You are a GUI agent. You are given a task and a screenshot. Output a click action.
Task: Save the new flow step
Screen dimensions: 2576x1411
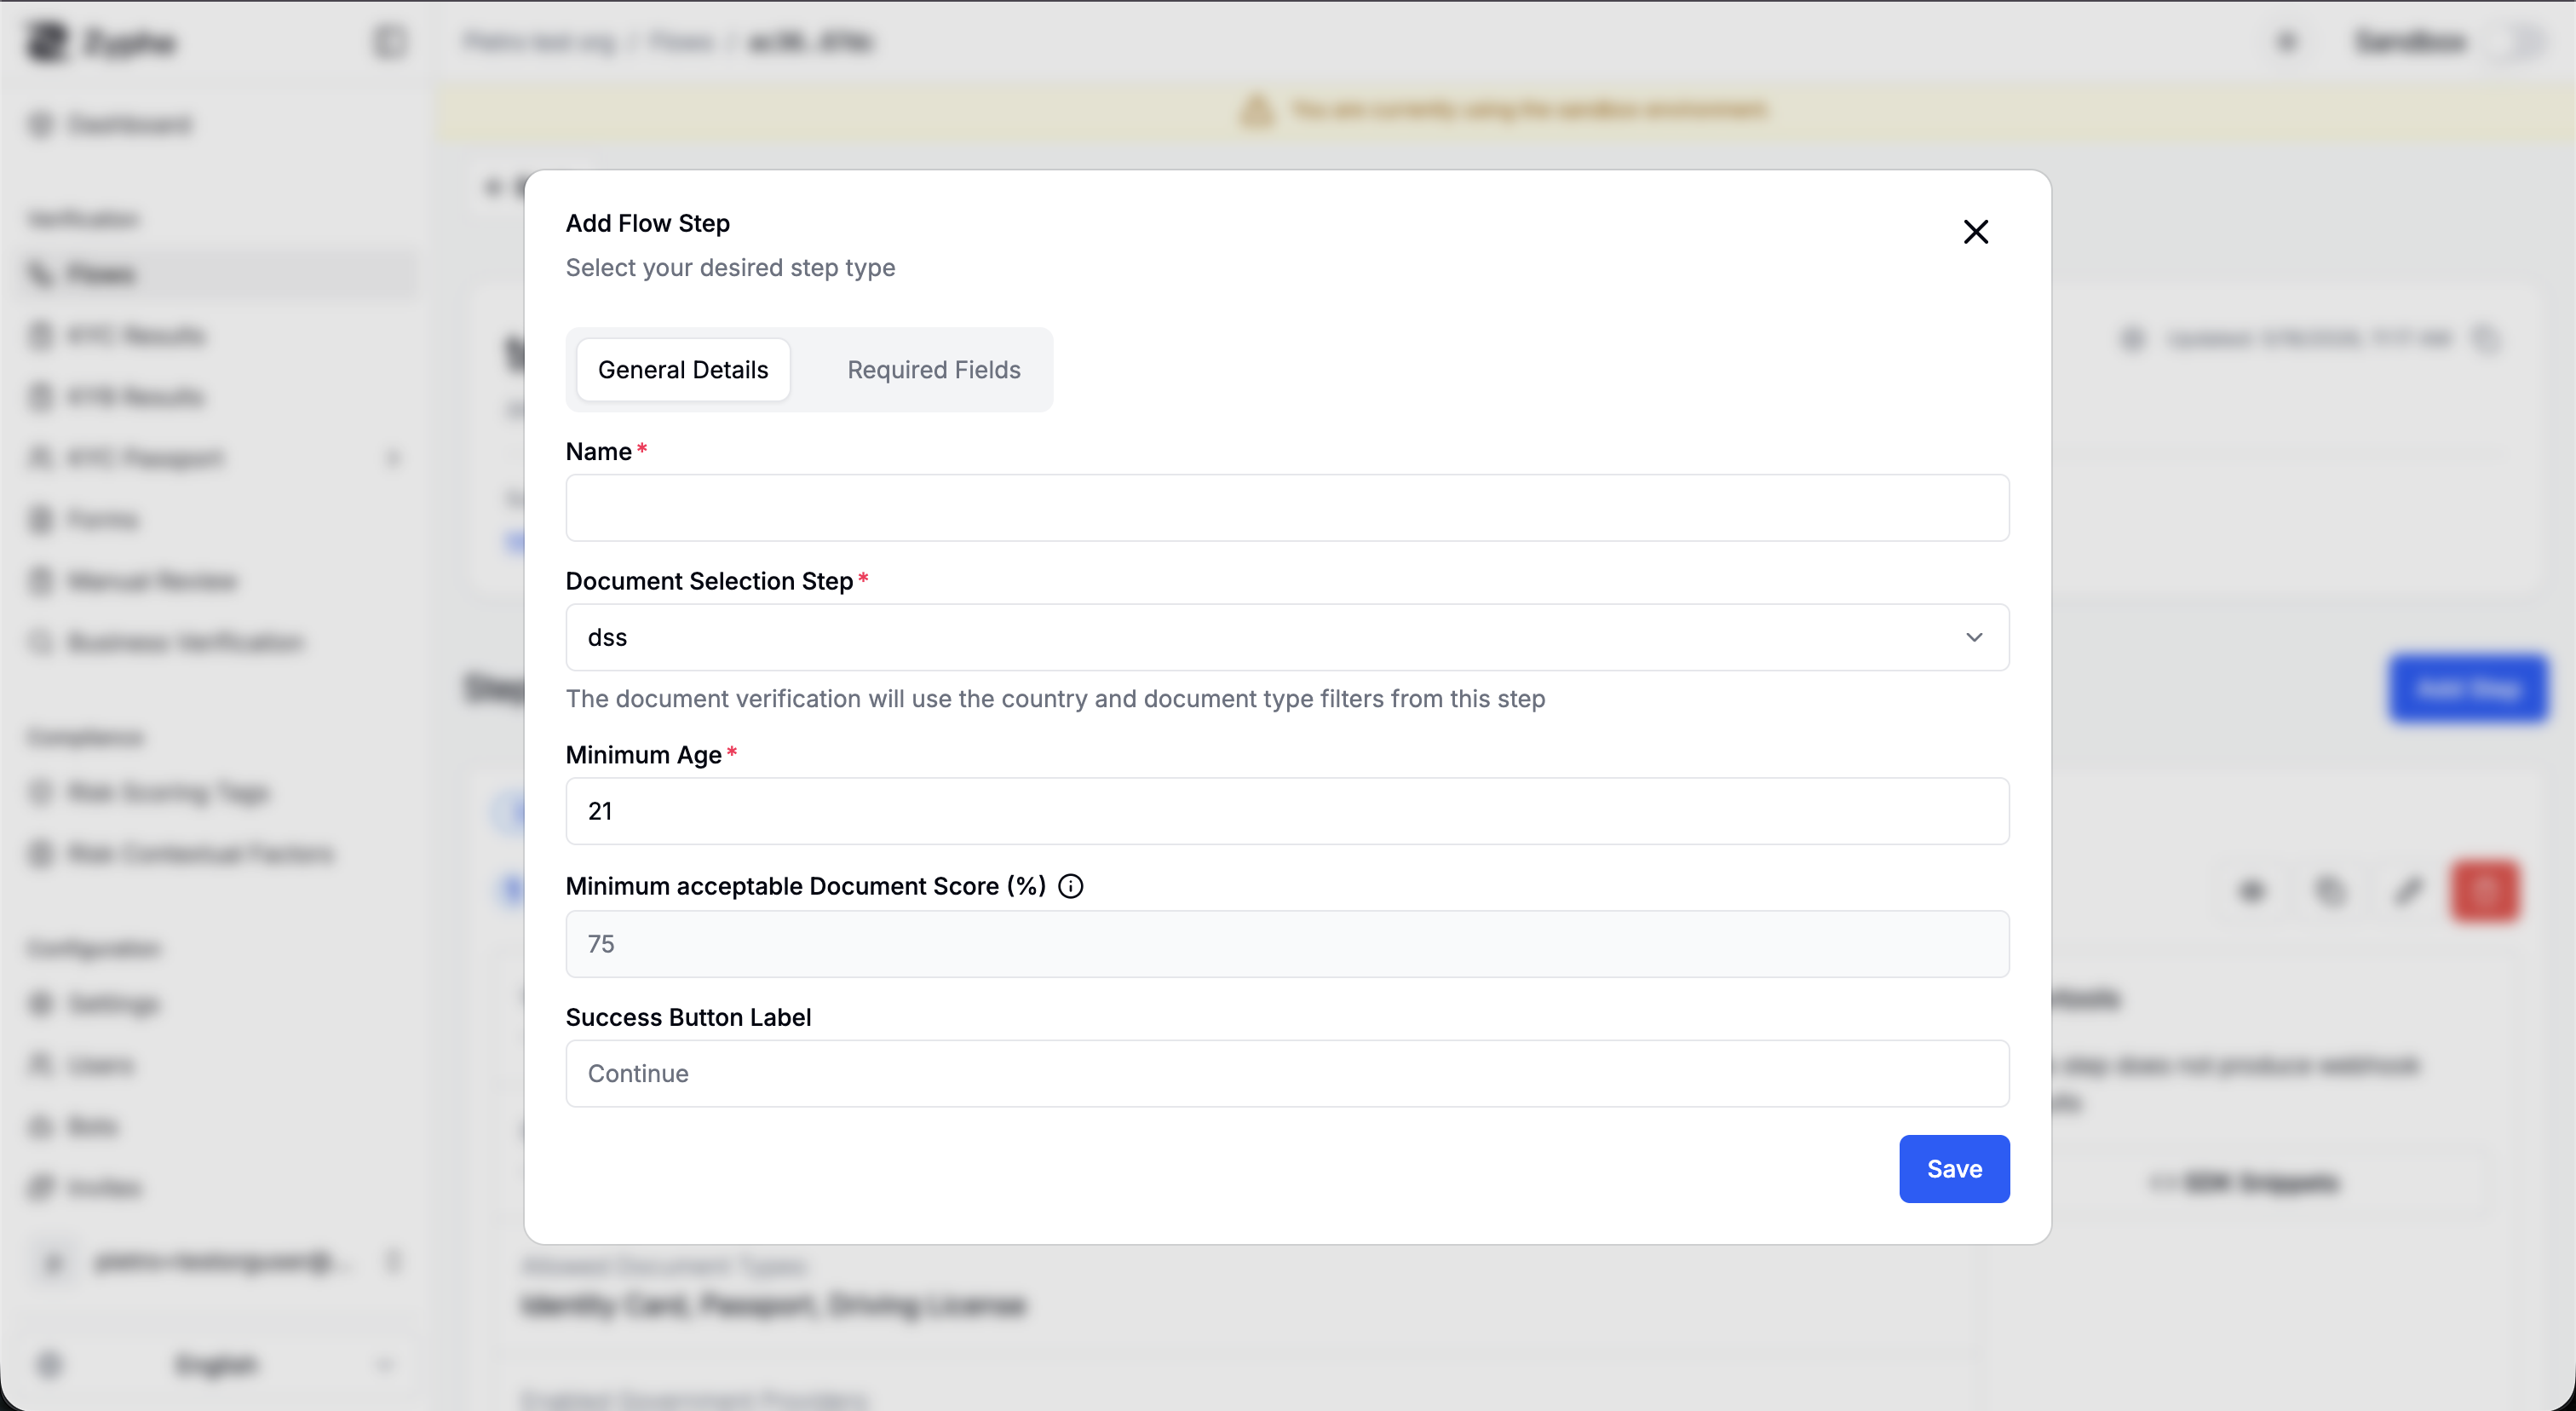pos(1954,1168)
